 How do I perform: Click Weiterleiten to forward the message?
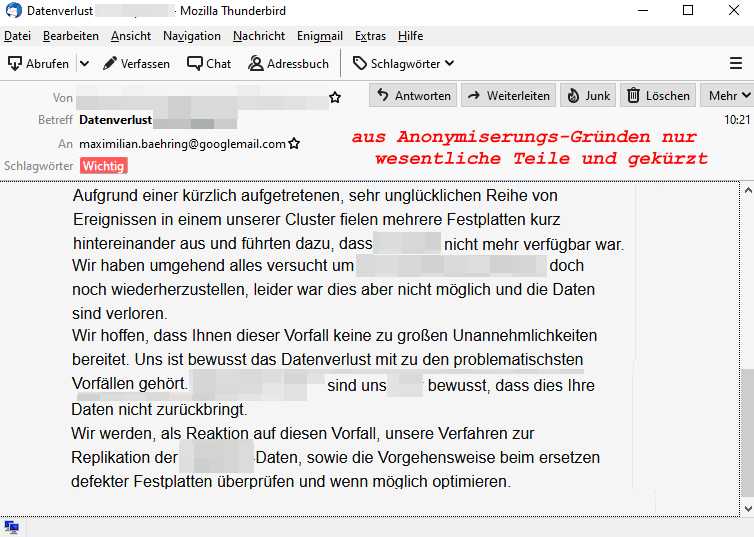pos(508,96)
